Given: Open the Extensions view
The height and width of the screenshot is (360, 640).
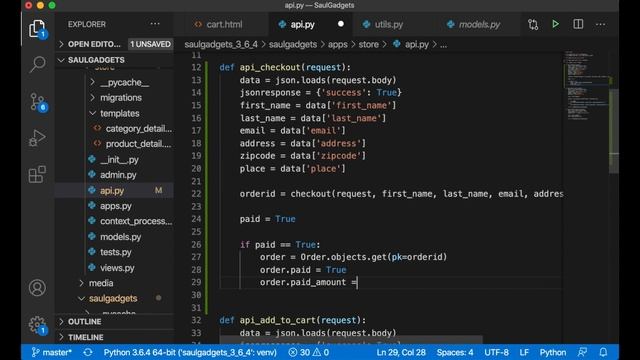Looking at the screenshot, I should 37,174.
